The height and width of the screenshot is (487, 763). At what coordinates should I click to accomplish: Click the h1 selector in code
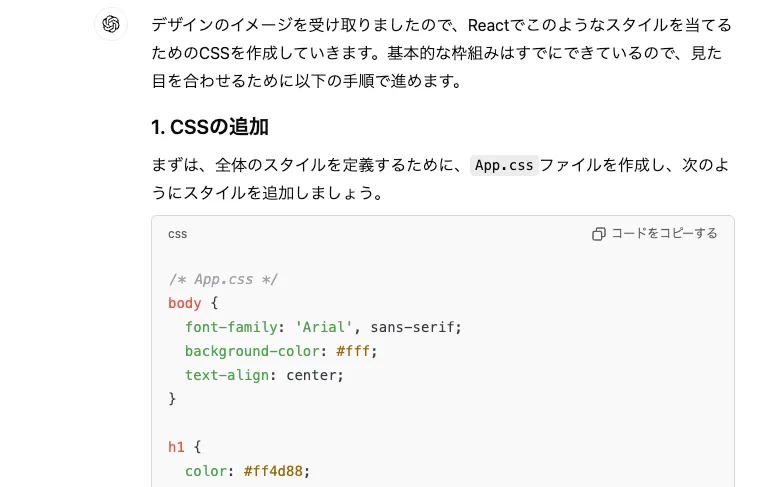point(177,447)
